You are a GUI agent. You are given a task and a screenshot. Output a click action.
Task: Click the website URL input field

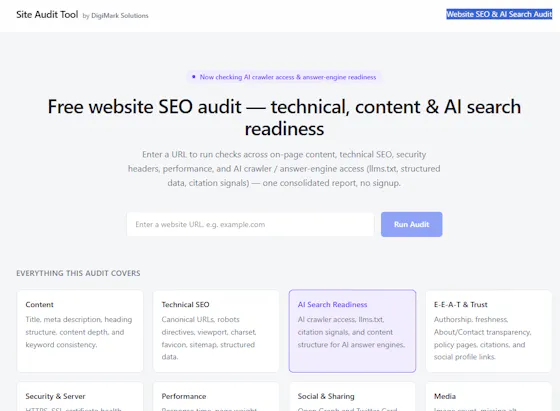[250, 224]
